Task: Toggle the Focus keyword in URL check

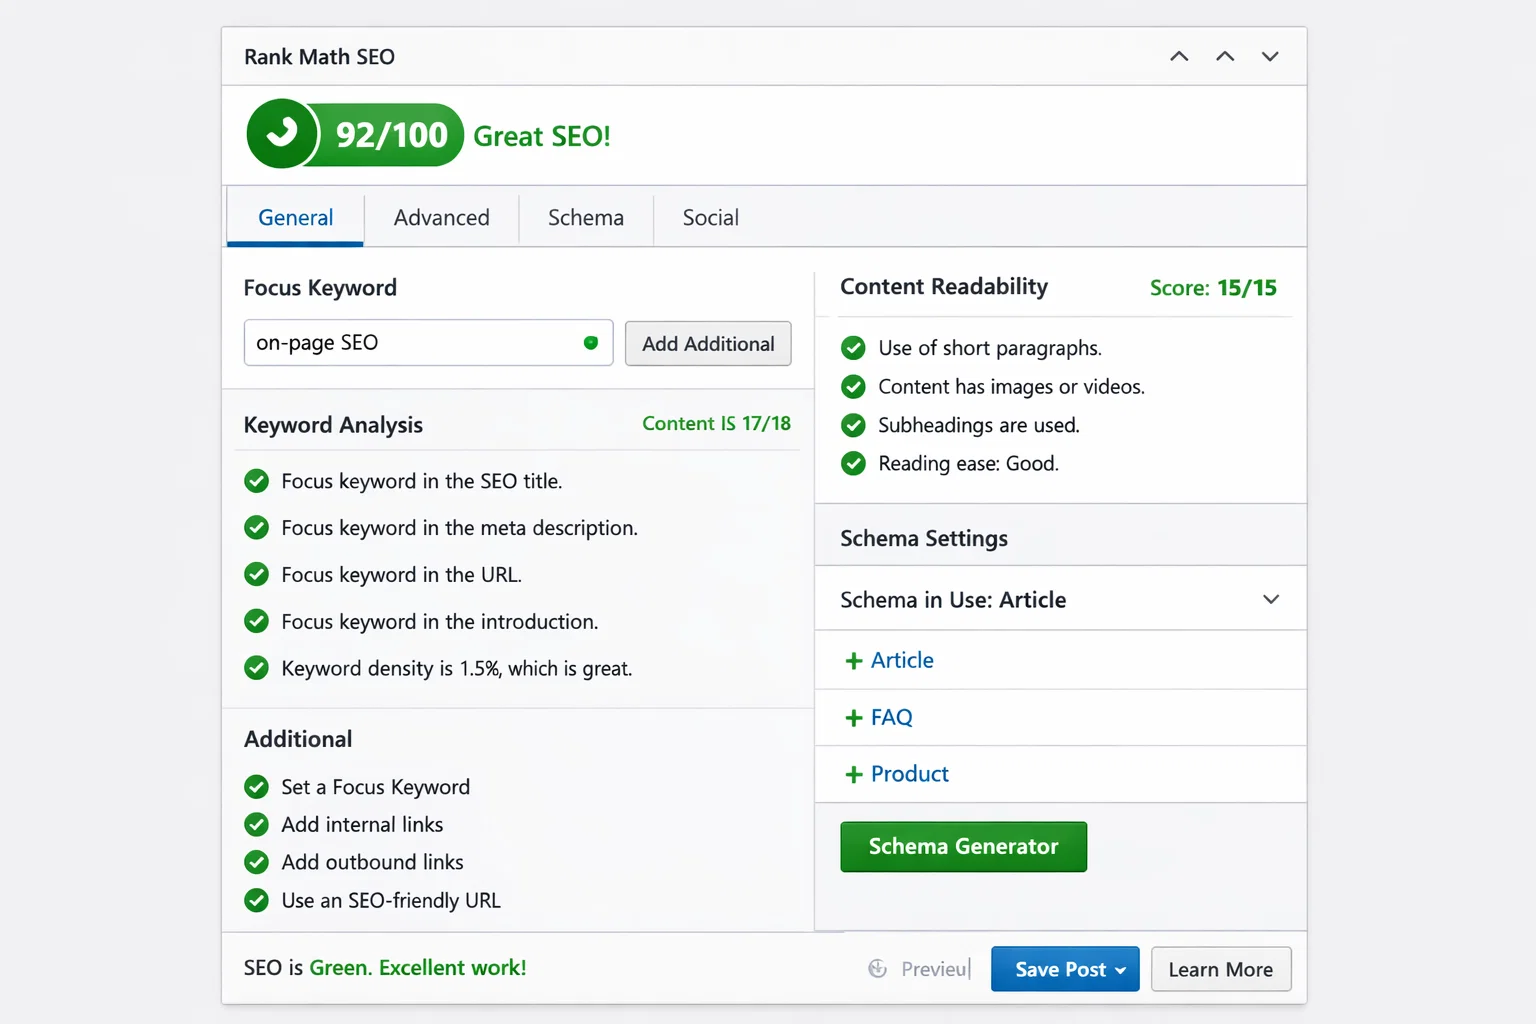Action: (257, 575)
